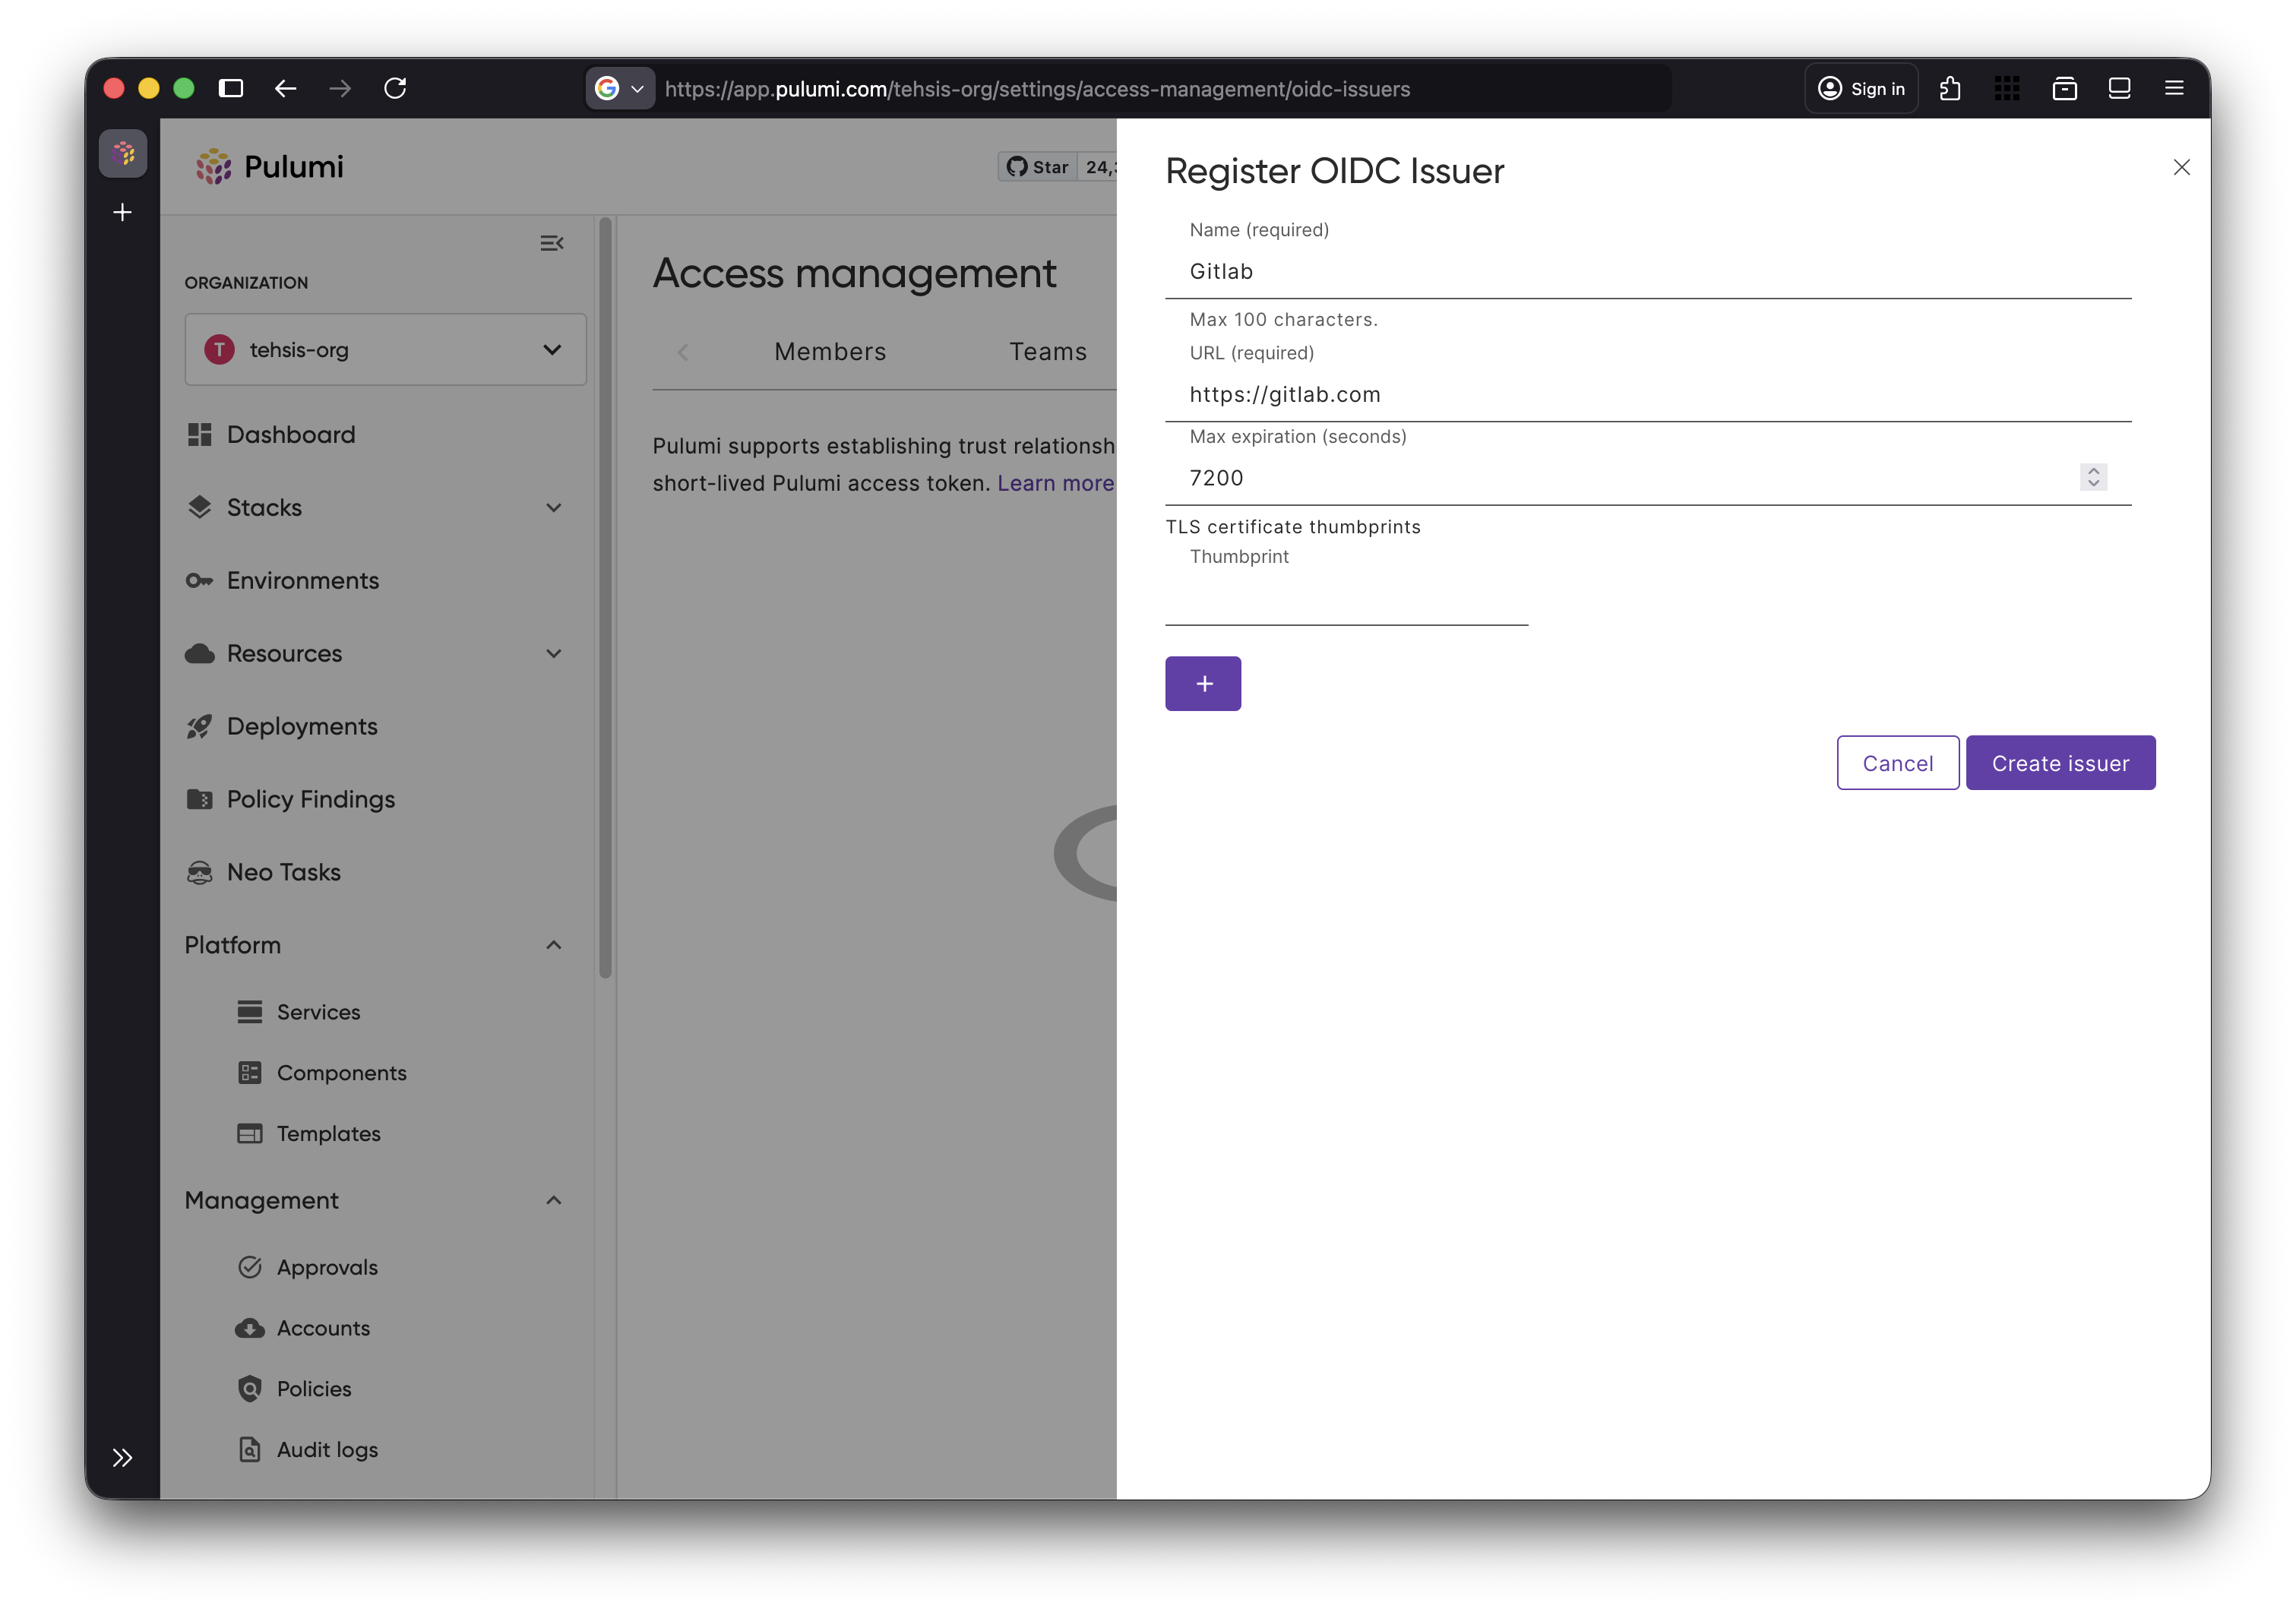Select Neo Tasks in the sidebar
The height and width of the screenshot is (1612, 2296).
(283, 872)
